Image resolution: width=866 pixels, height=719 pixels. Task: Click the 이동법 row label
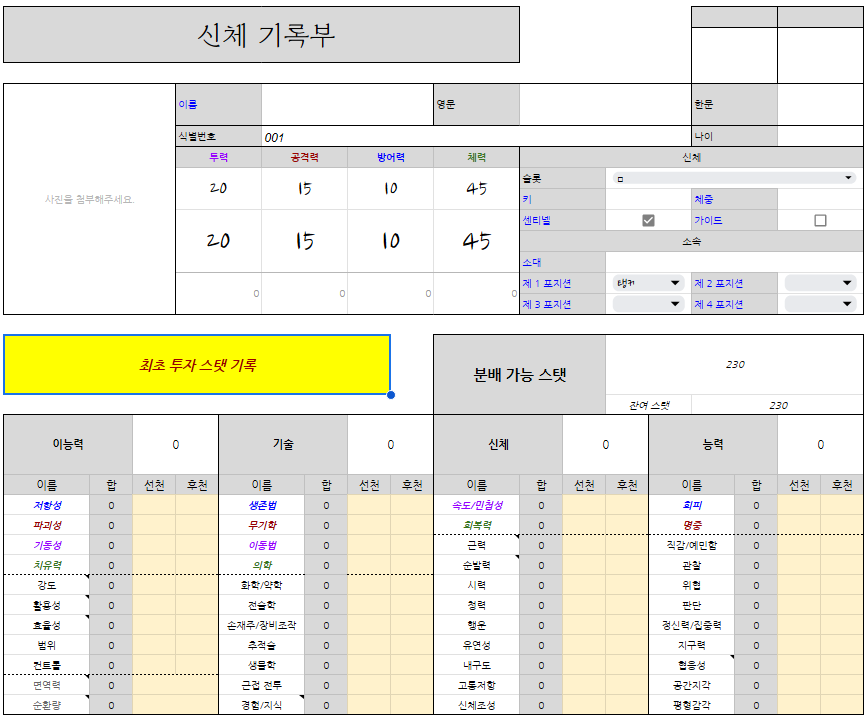pyautogui.click(x=262, y=545)
